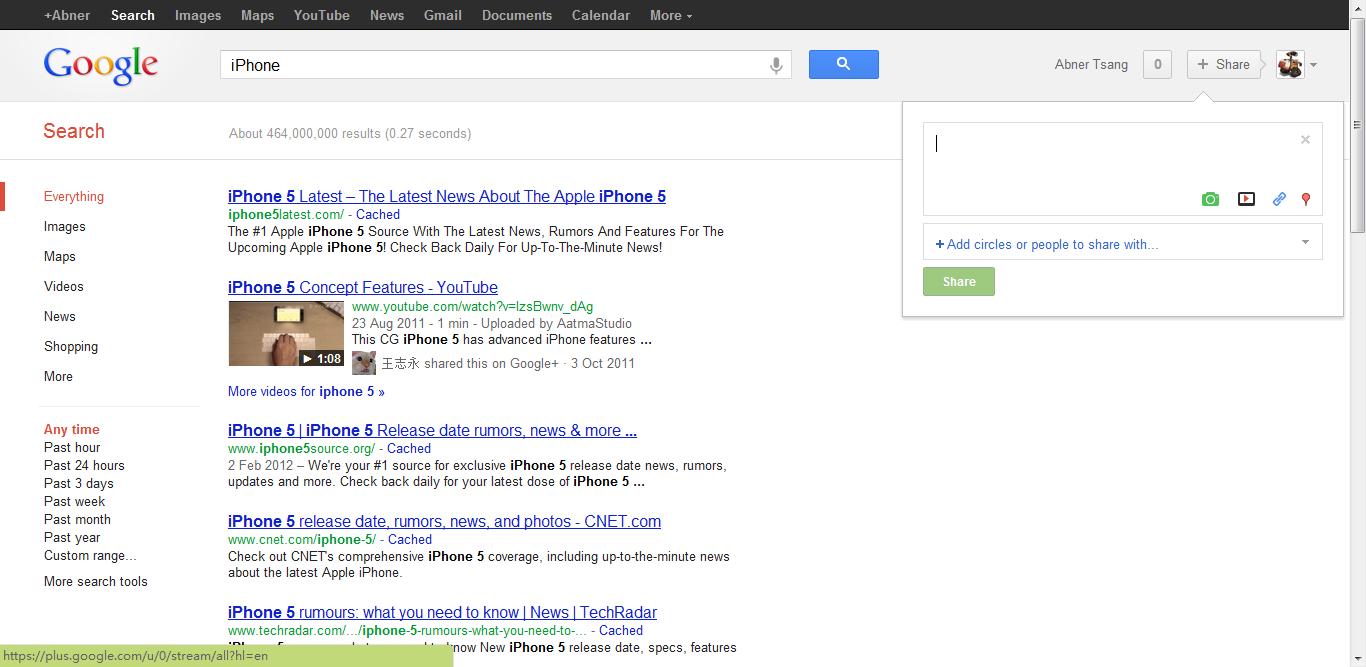Select the Past year filter
The height and width of the screenshot is (667, 1366).
point(72,537)
